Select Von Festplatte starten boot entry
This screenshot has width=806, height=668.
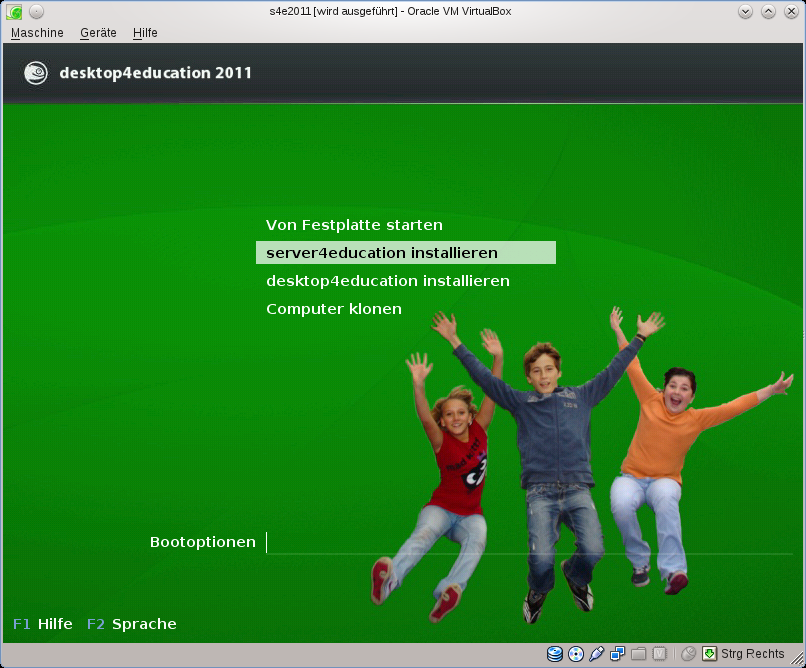tap(354, 225)
